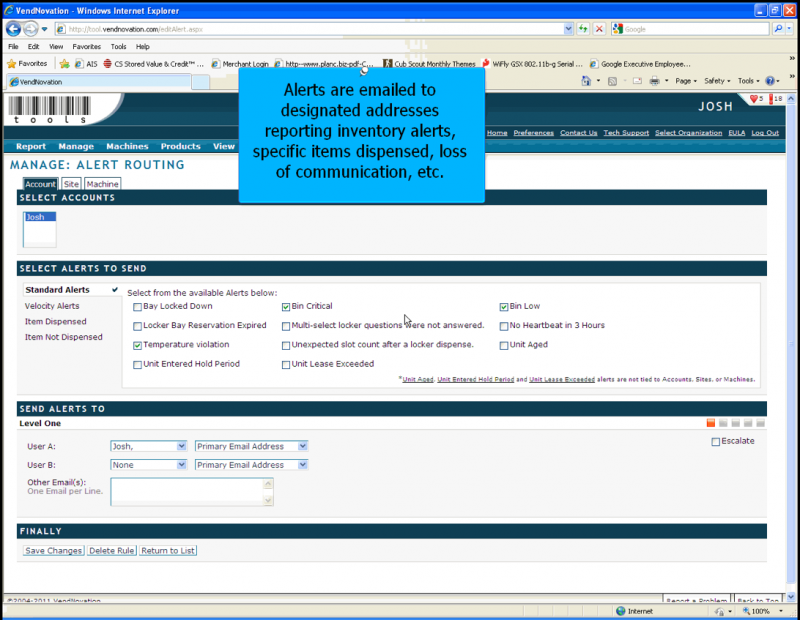Open the browser Edit menu
The height and width of the screenshot is (620, 800).
click(33, 46)
